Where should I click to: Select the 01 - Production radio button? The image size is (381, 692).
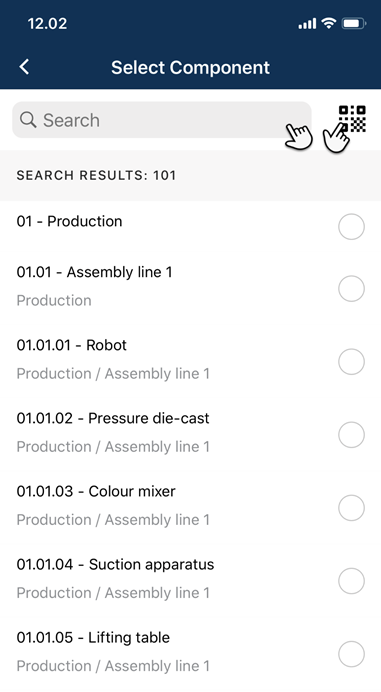[x=351, y=227]
